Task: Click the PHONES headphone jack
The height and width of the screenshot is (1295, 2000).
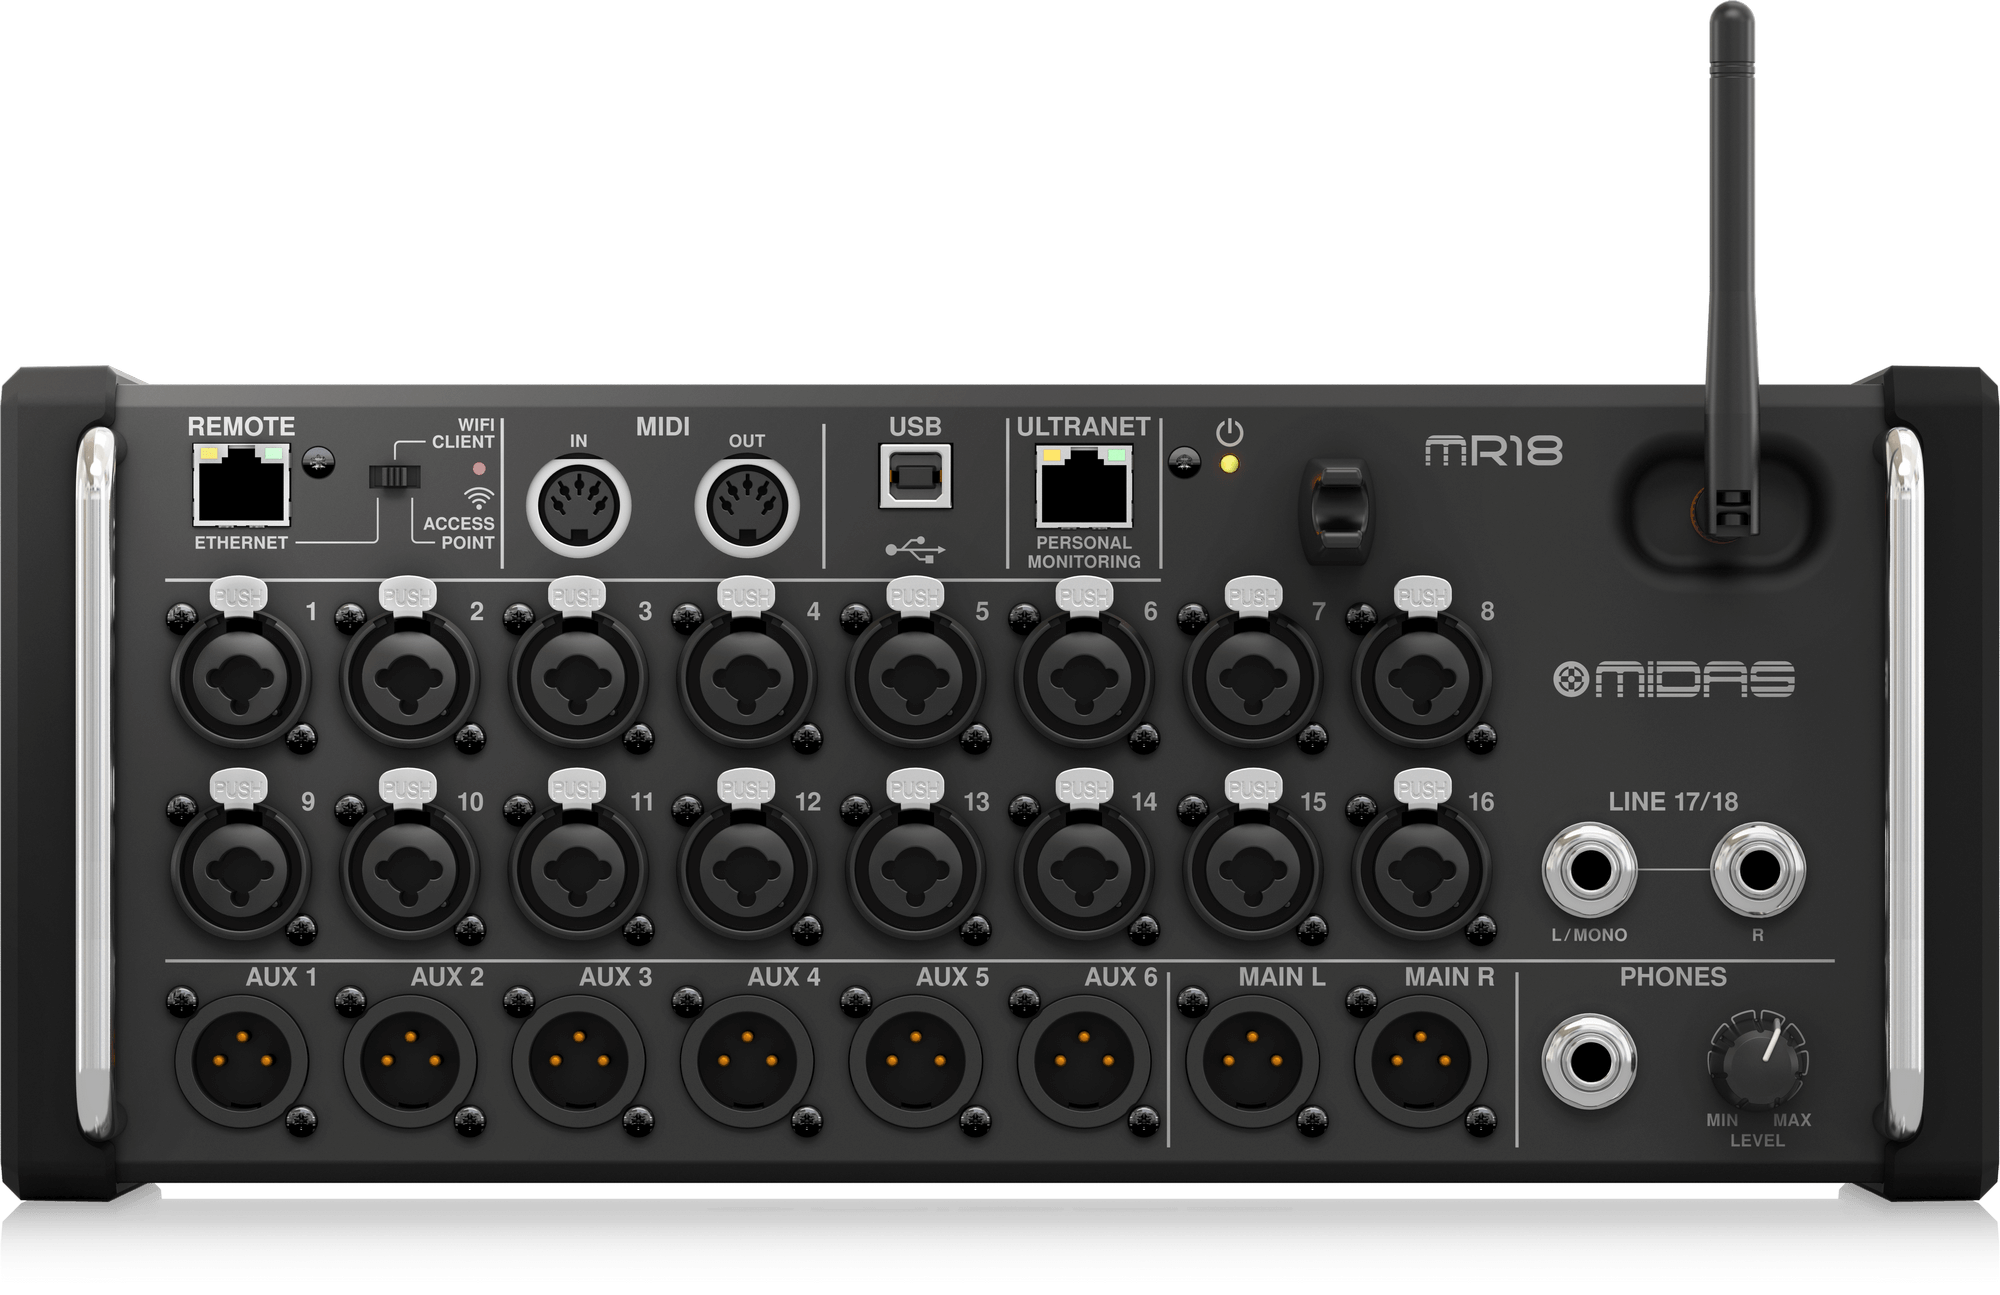Action: tap(1590, 1061)
